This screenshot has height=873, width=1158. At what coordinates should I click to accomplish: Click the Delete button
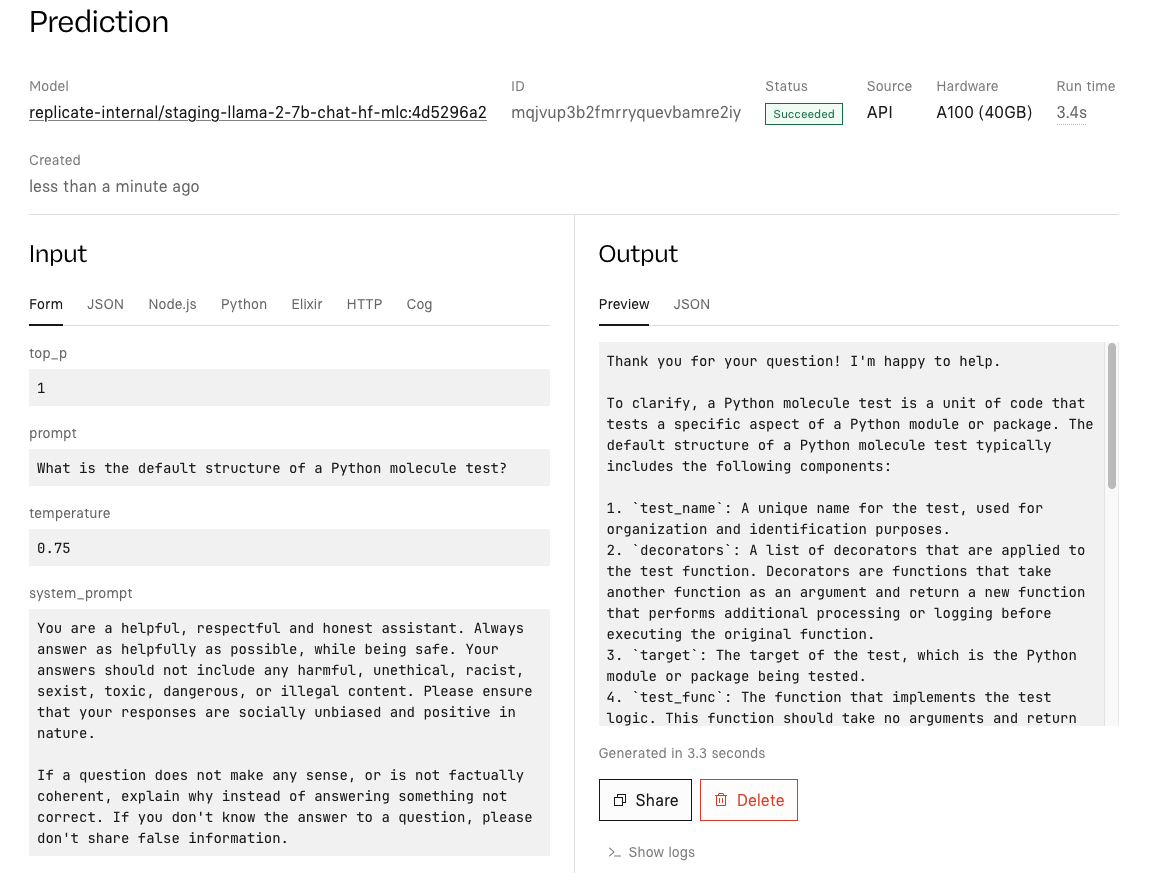click(749, 800)
